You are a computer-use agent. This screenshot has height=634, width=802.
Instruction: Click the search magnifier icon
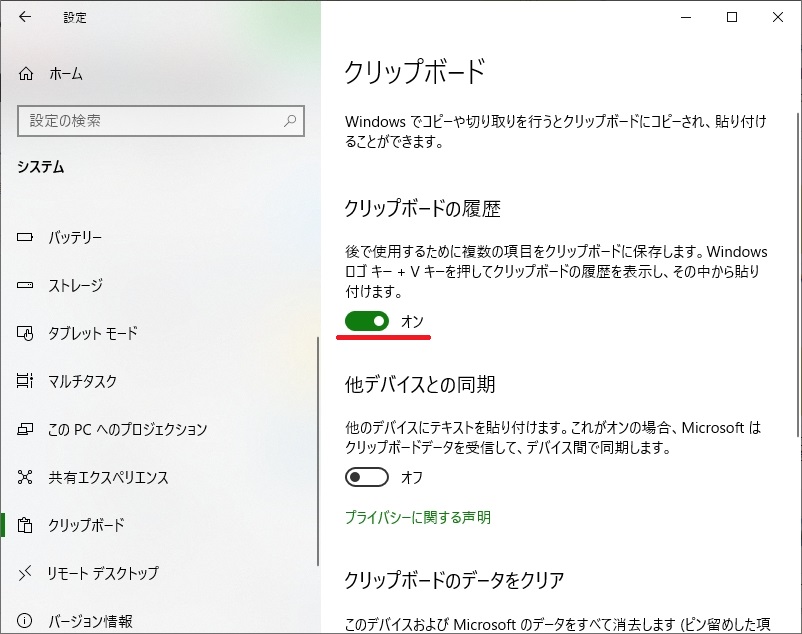point(290,121)
